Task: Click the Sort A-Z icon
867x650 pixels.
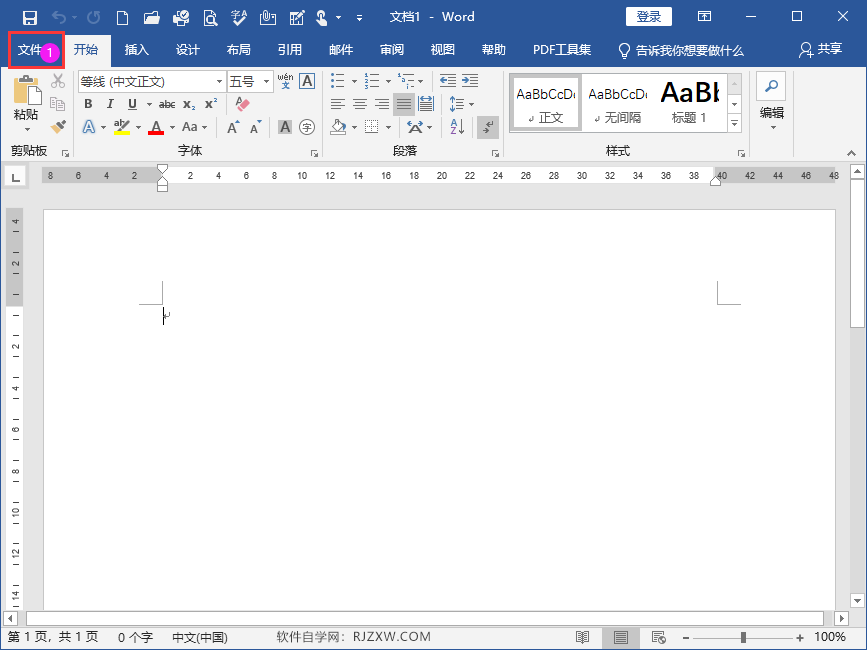Action: click(457, 127)
